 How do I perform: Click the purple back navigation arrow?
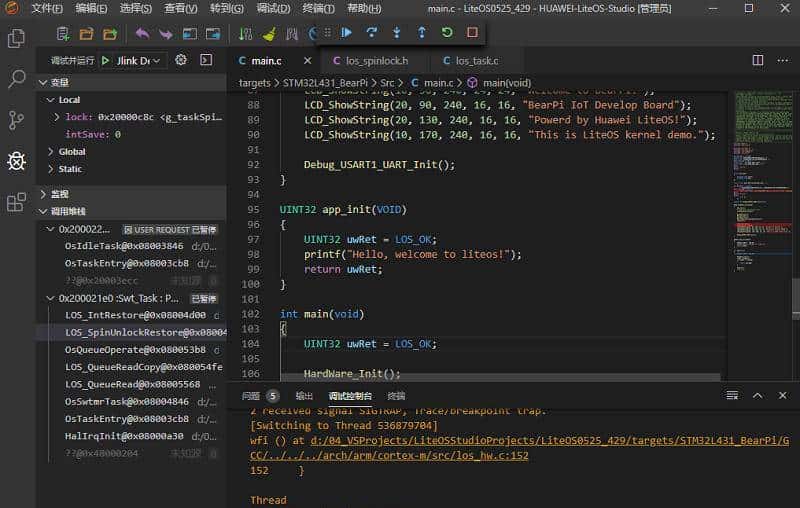pos(142,34)
